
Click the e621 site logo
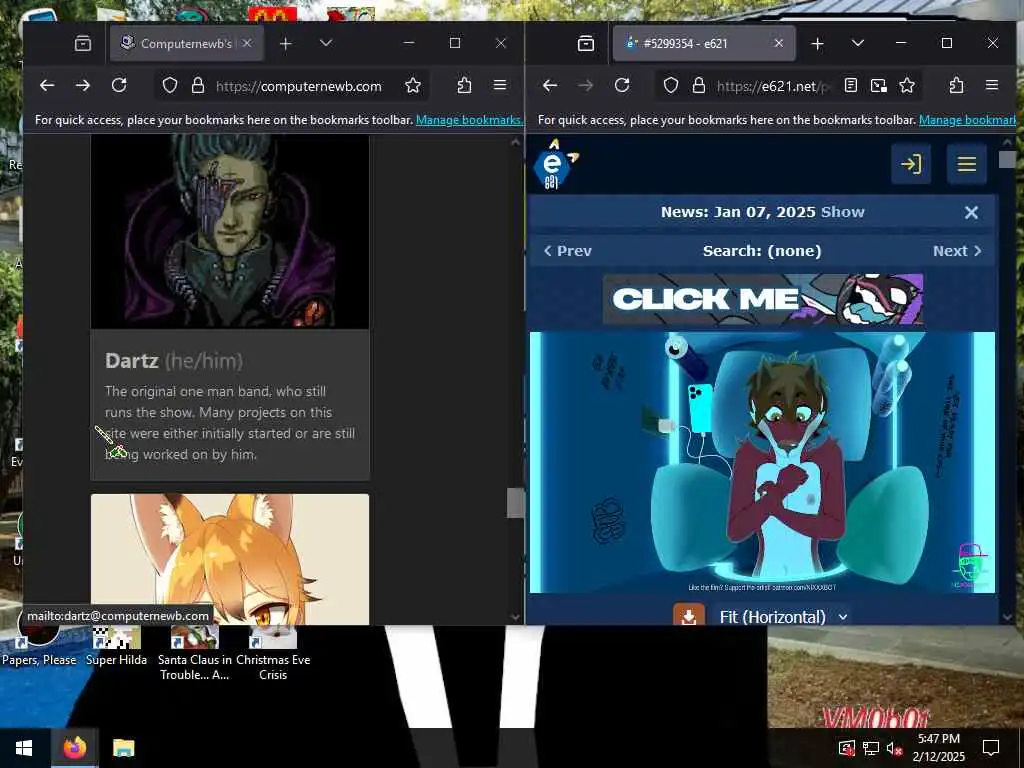click(x=554, y=165)
